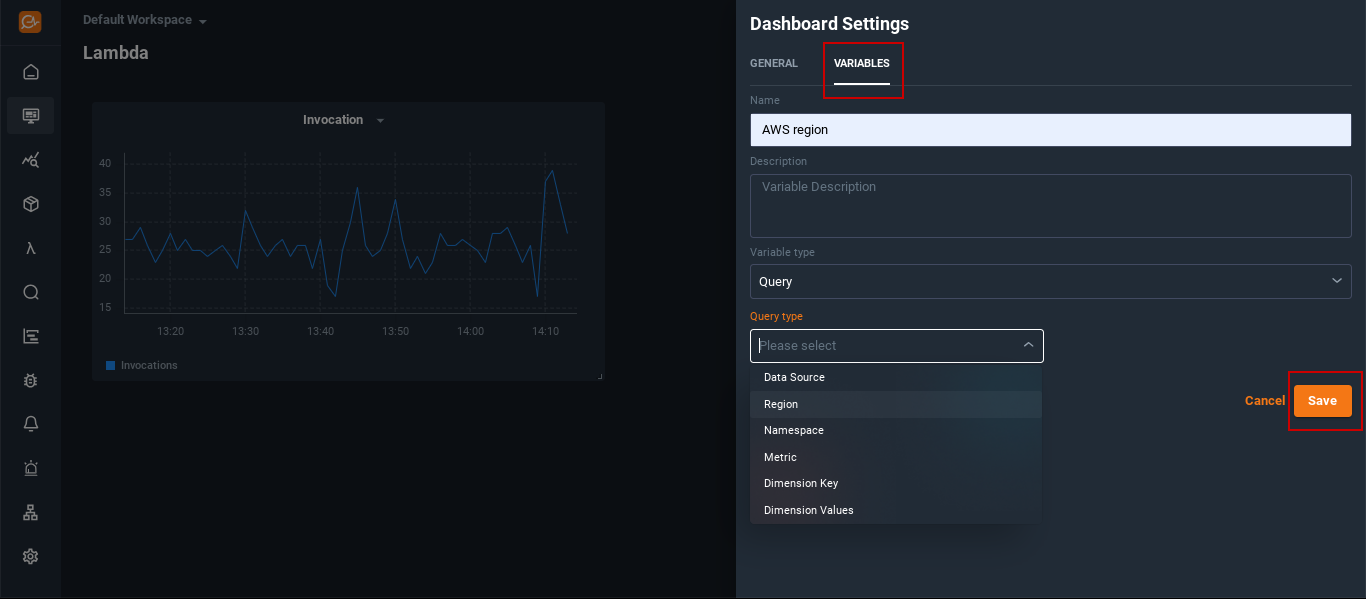The image size is (1366, 599).
Task: Select the bug debugging icon
Action: point(30,380)
